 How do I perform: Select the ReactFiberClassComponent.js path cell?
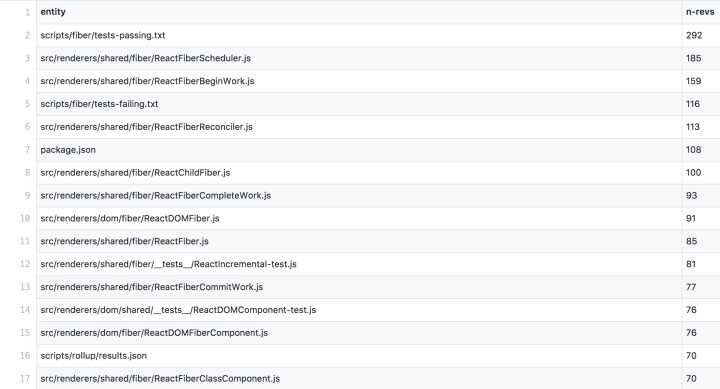pyautogui.click(x=359, y=378)
